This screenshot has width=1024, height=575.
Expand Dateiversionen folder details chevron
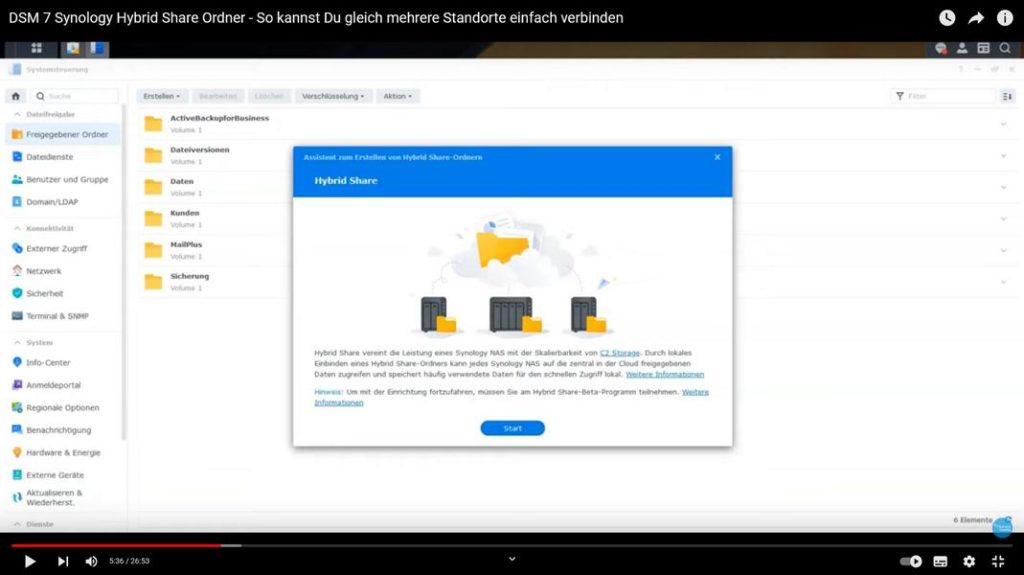[x=1003, y=156]
